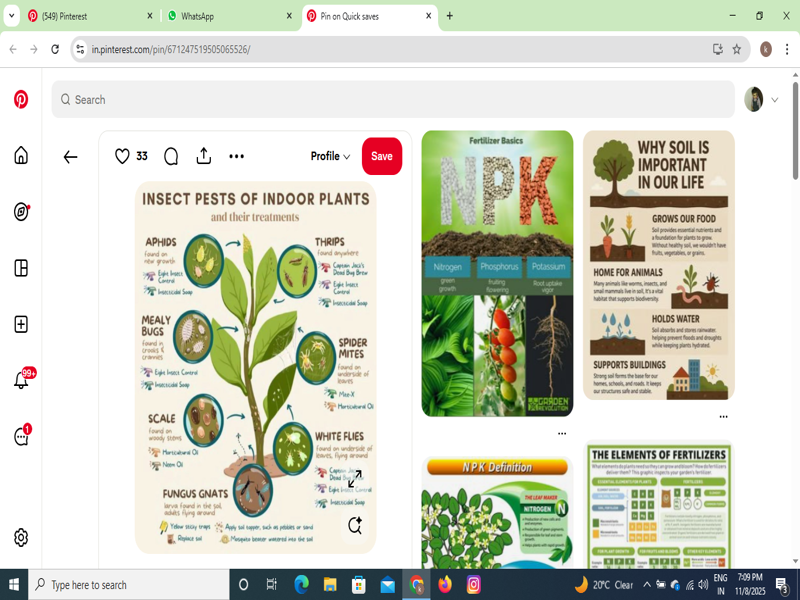
Task: Open the Explore compass icon
Action: 21,211
